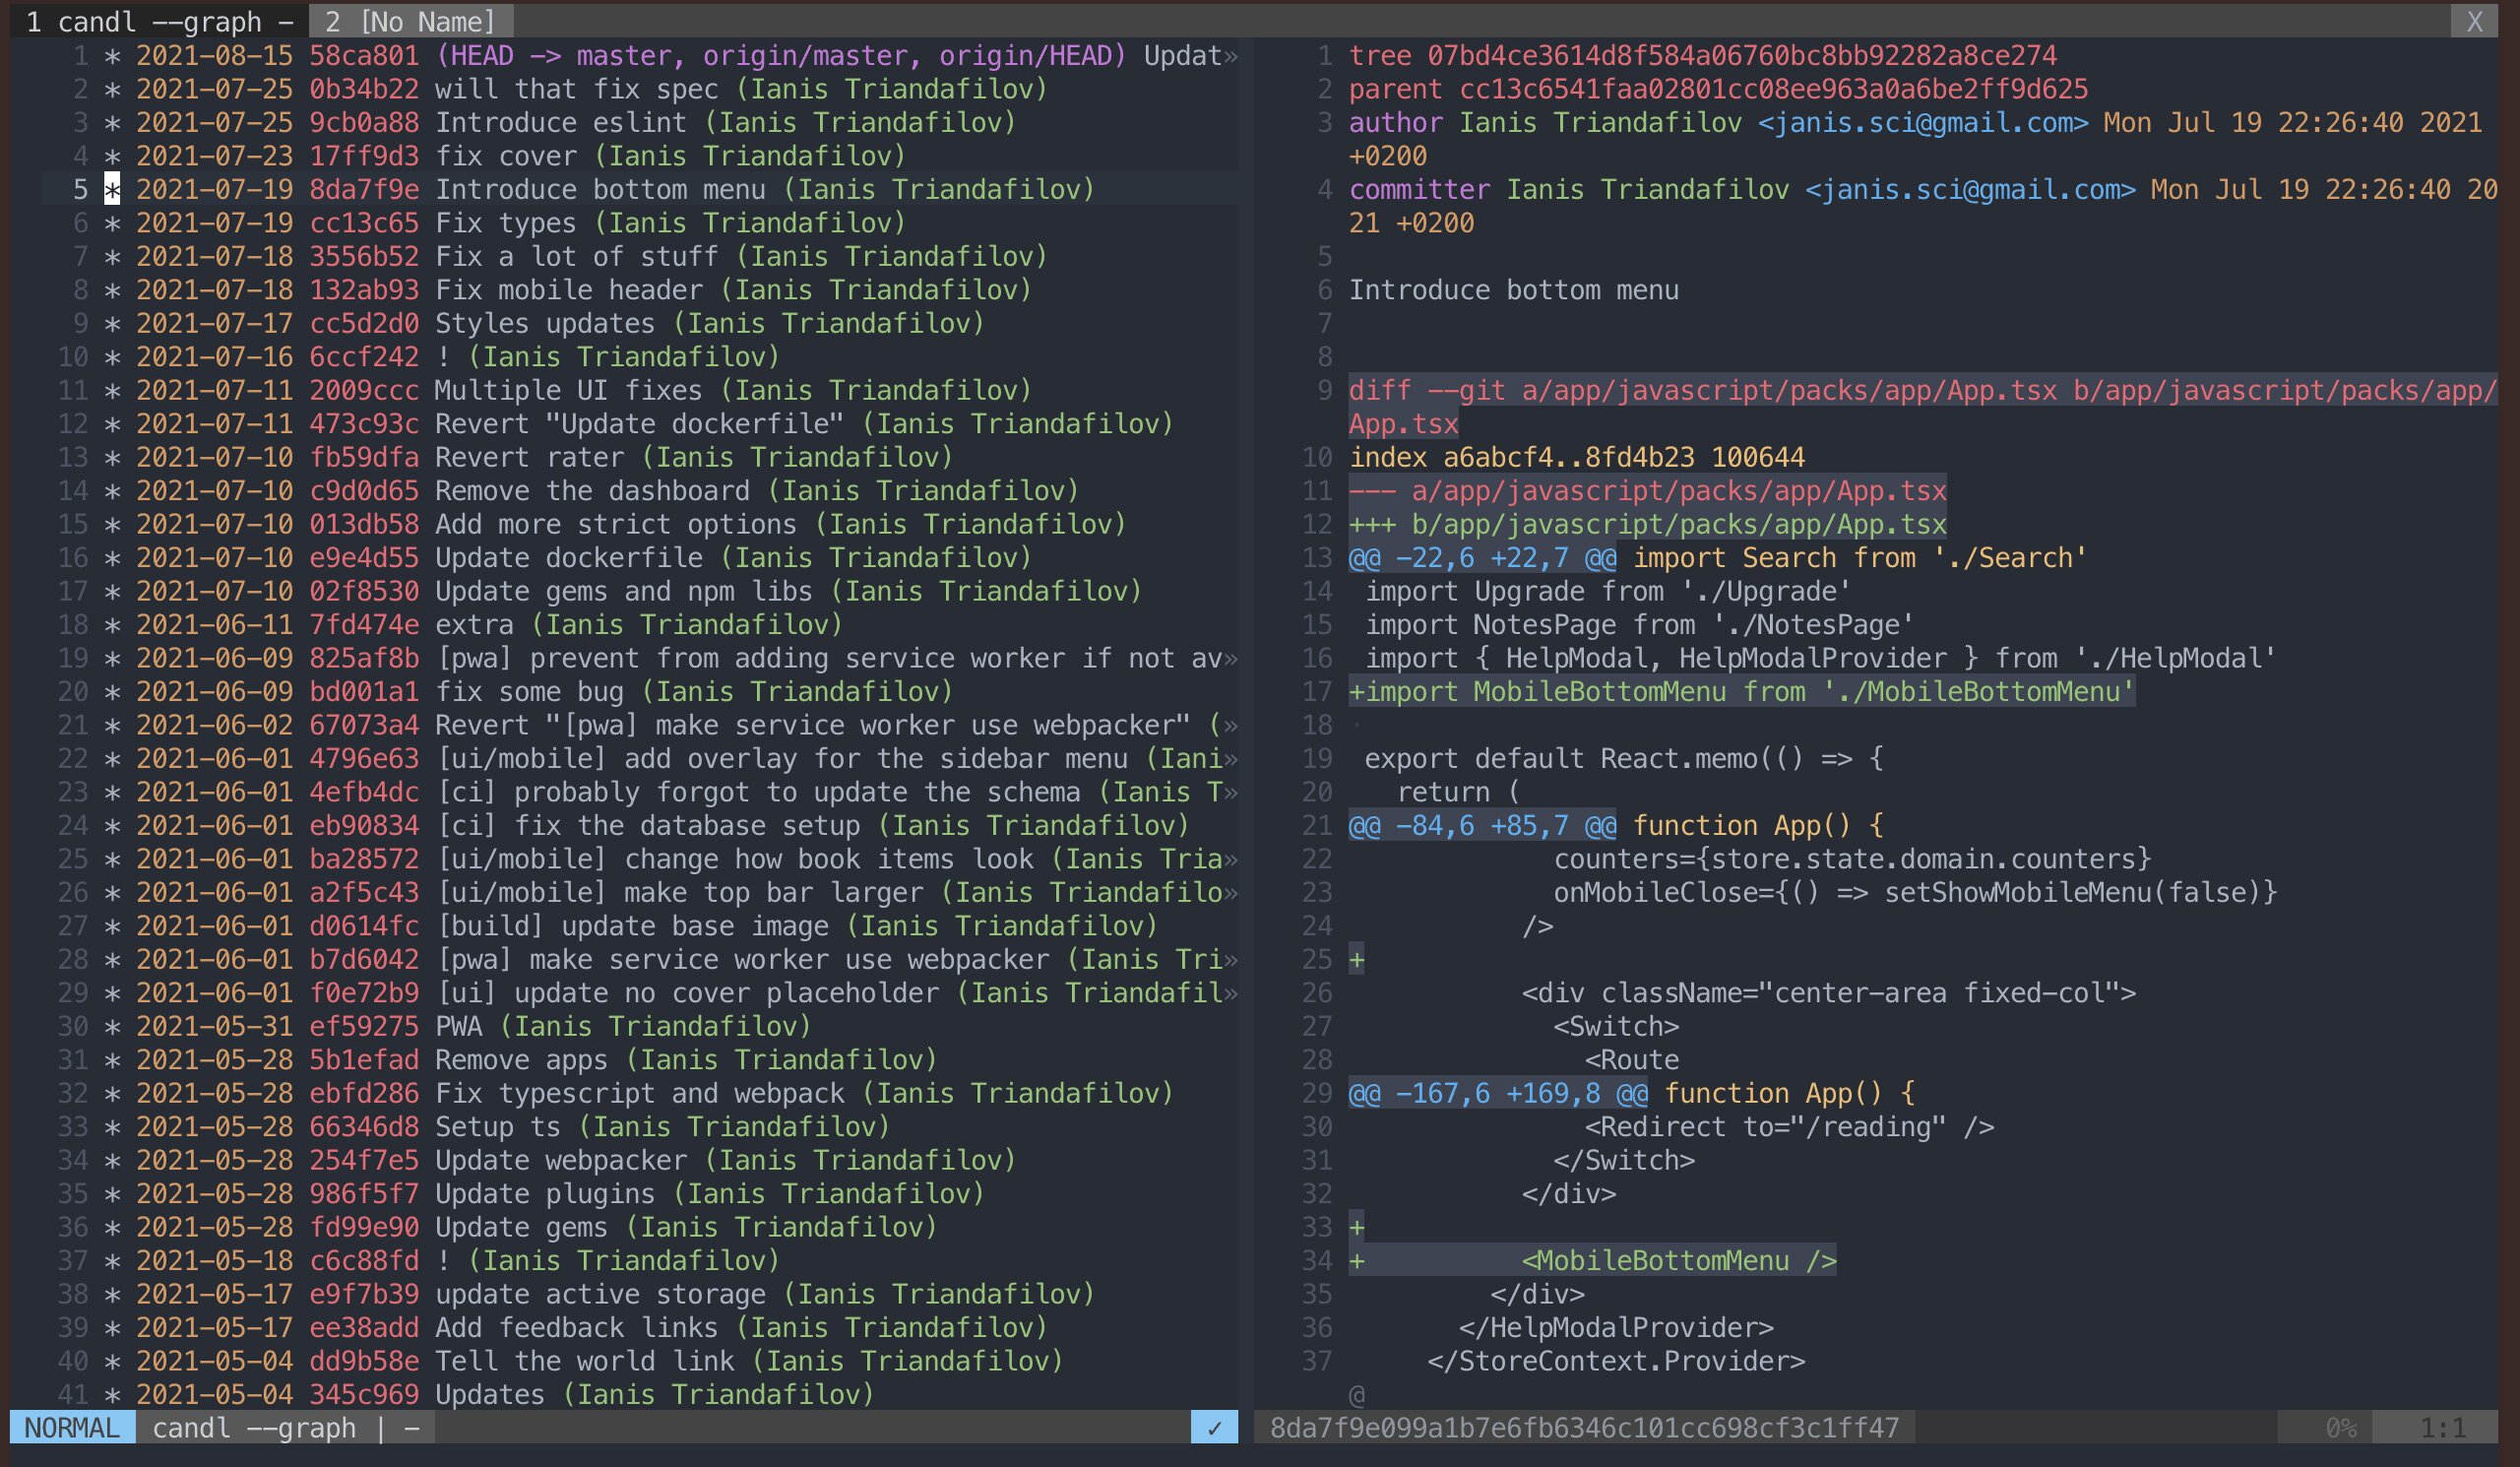This screenshot has width=2520, height=1467.
Task: Click the graph node for "Introduce eslint"
Action: point(112,122)
